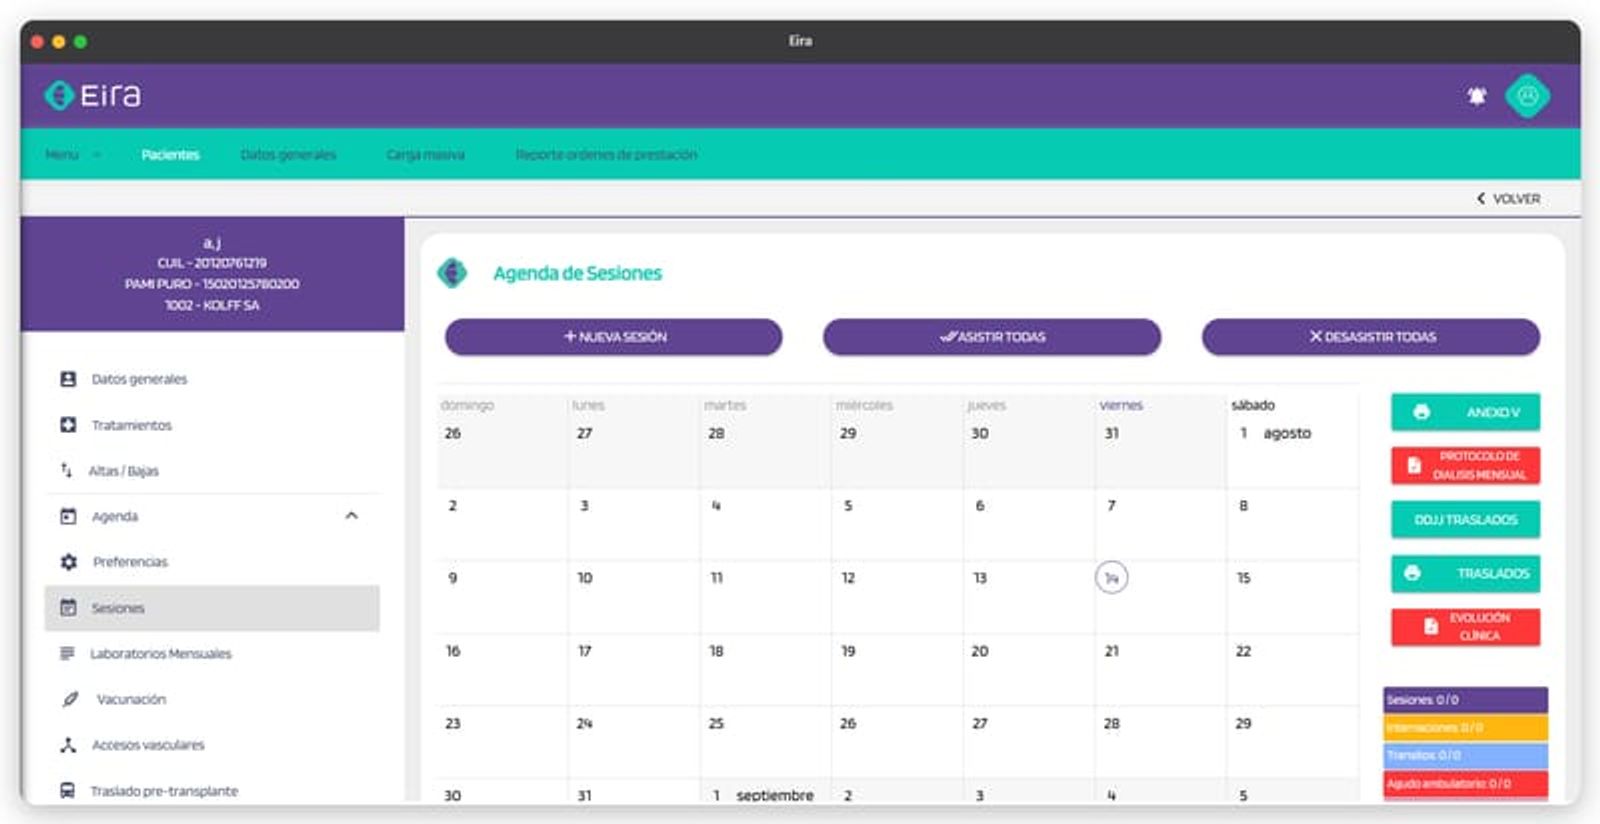Click the ASISTIR TODAS button

(x=992, y=337)
